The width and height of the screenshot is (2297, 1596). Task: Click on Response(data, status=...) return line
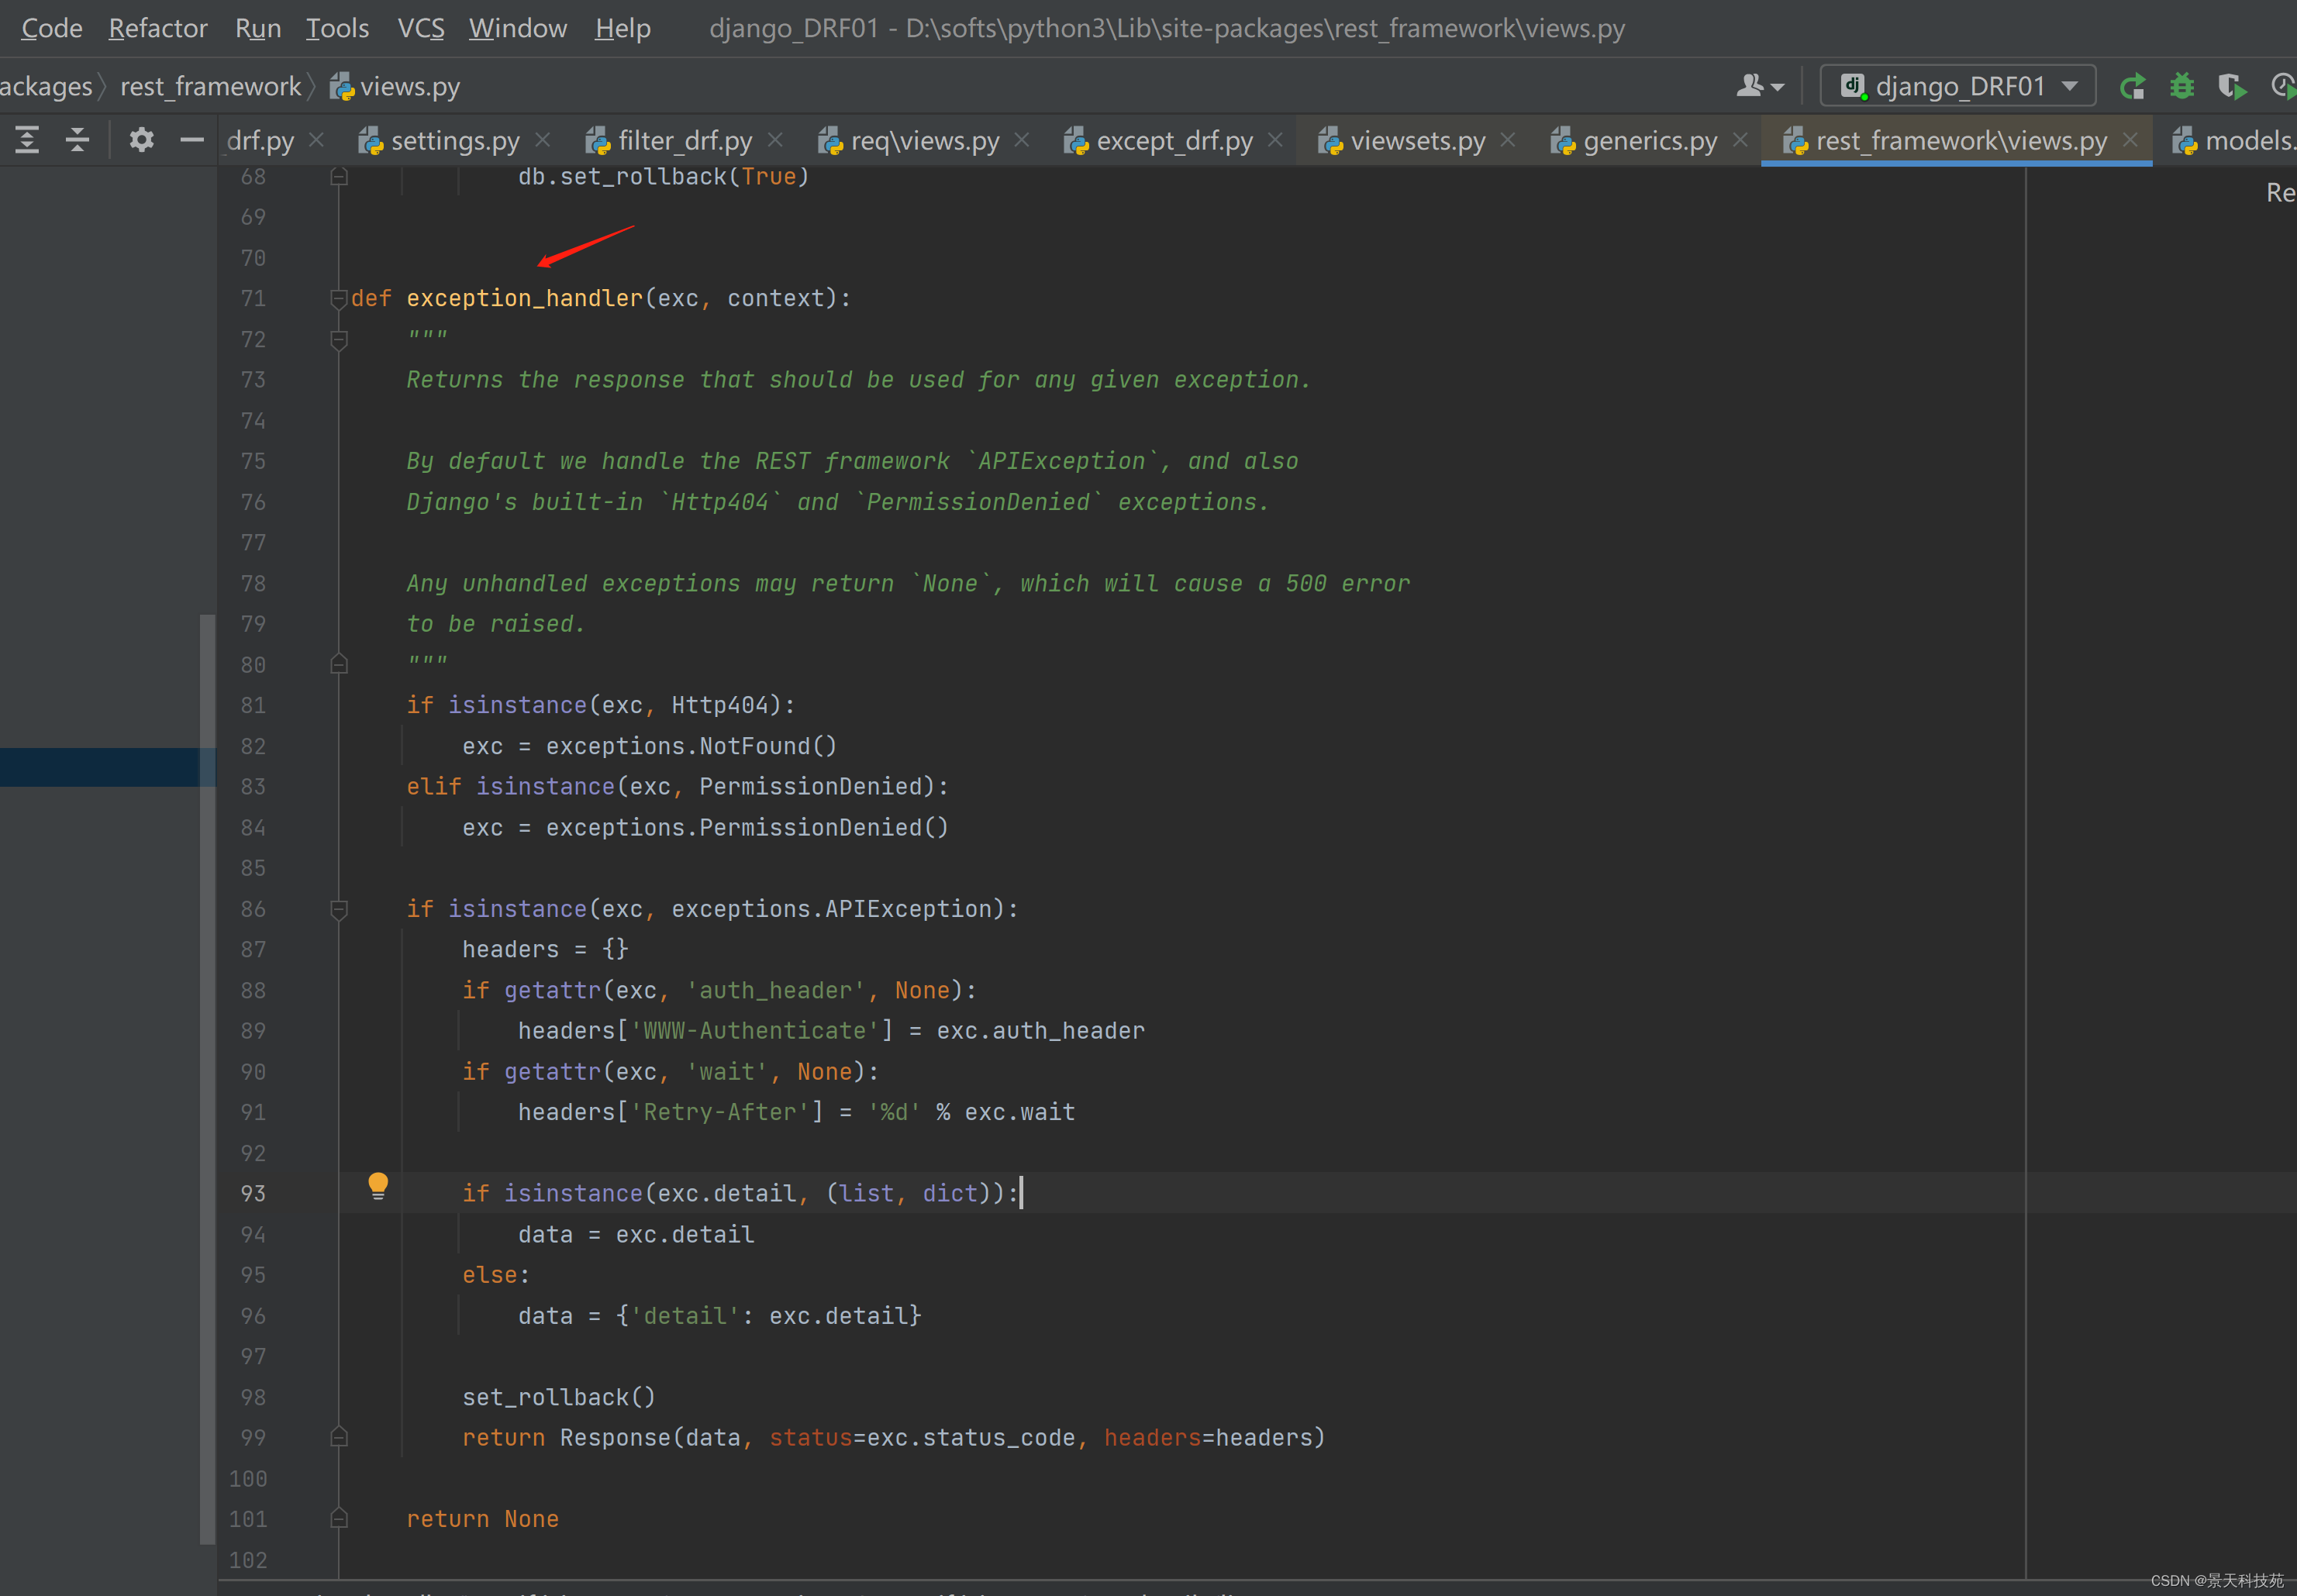[x=893, y=1438]
